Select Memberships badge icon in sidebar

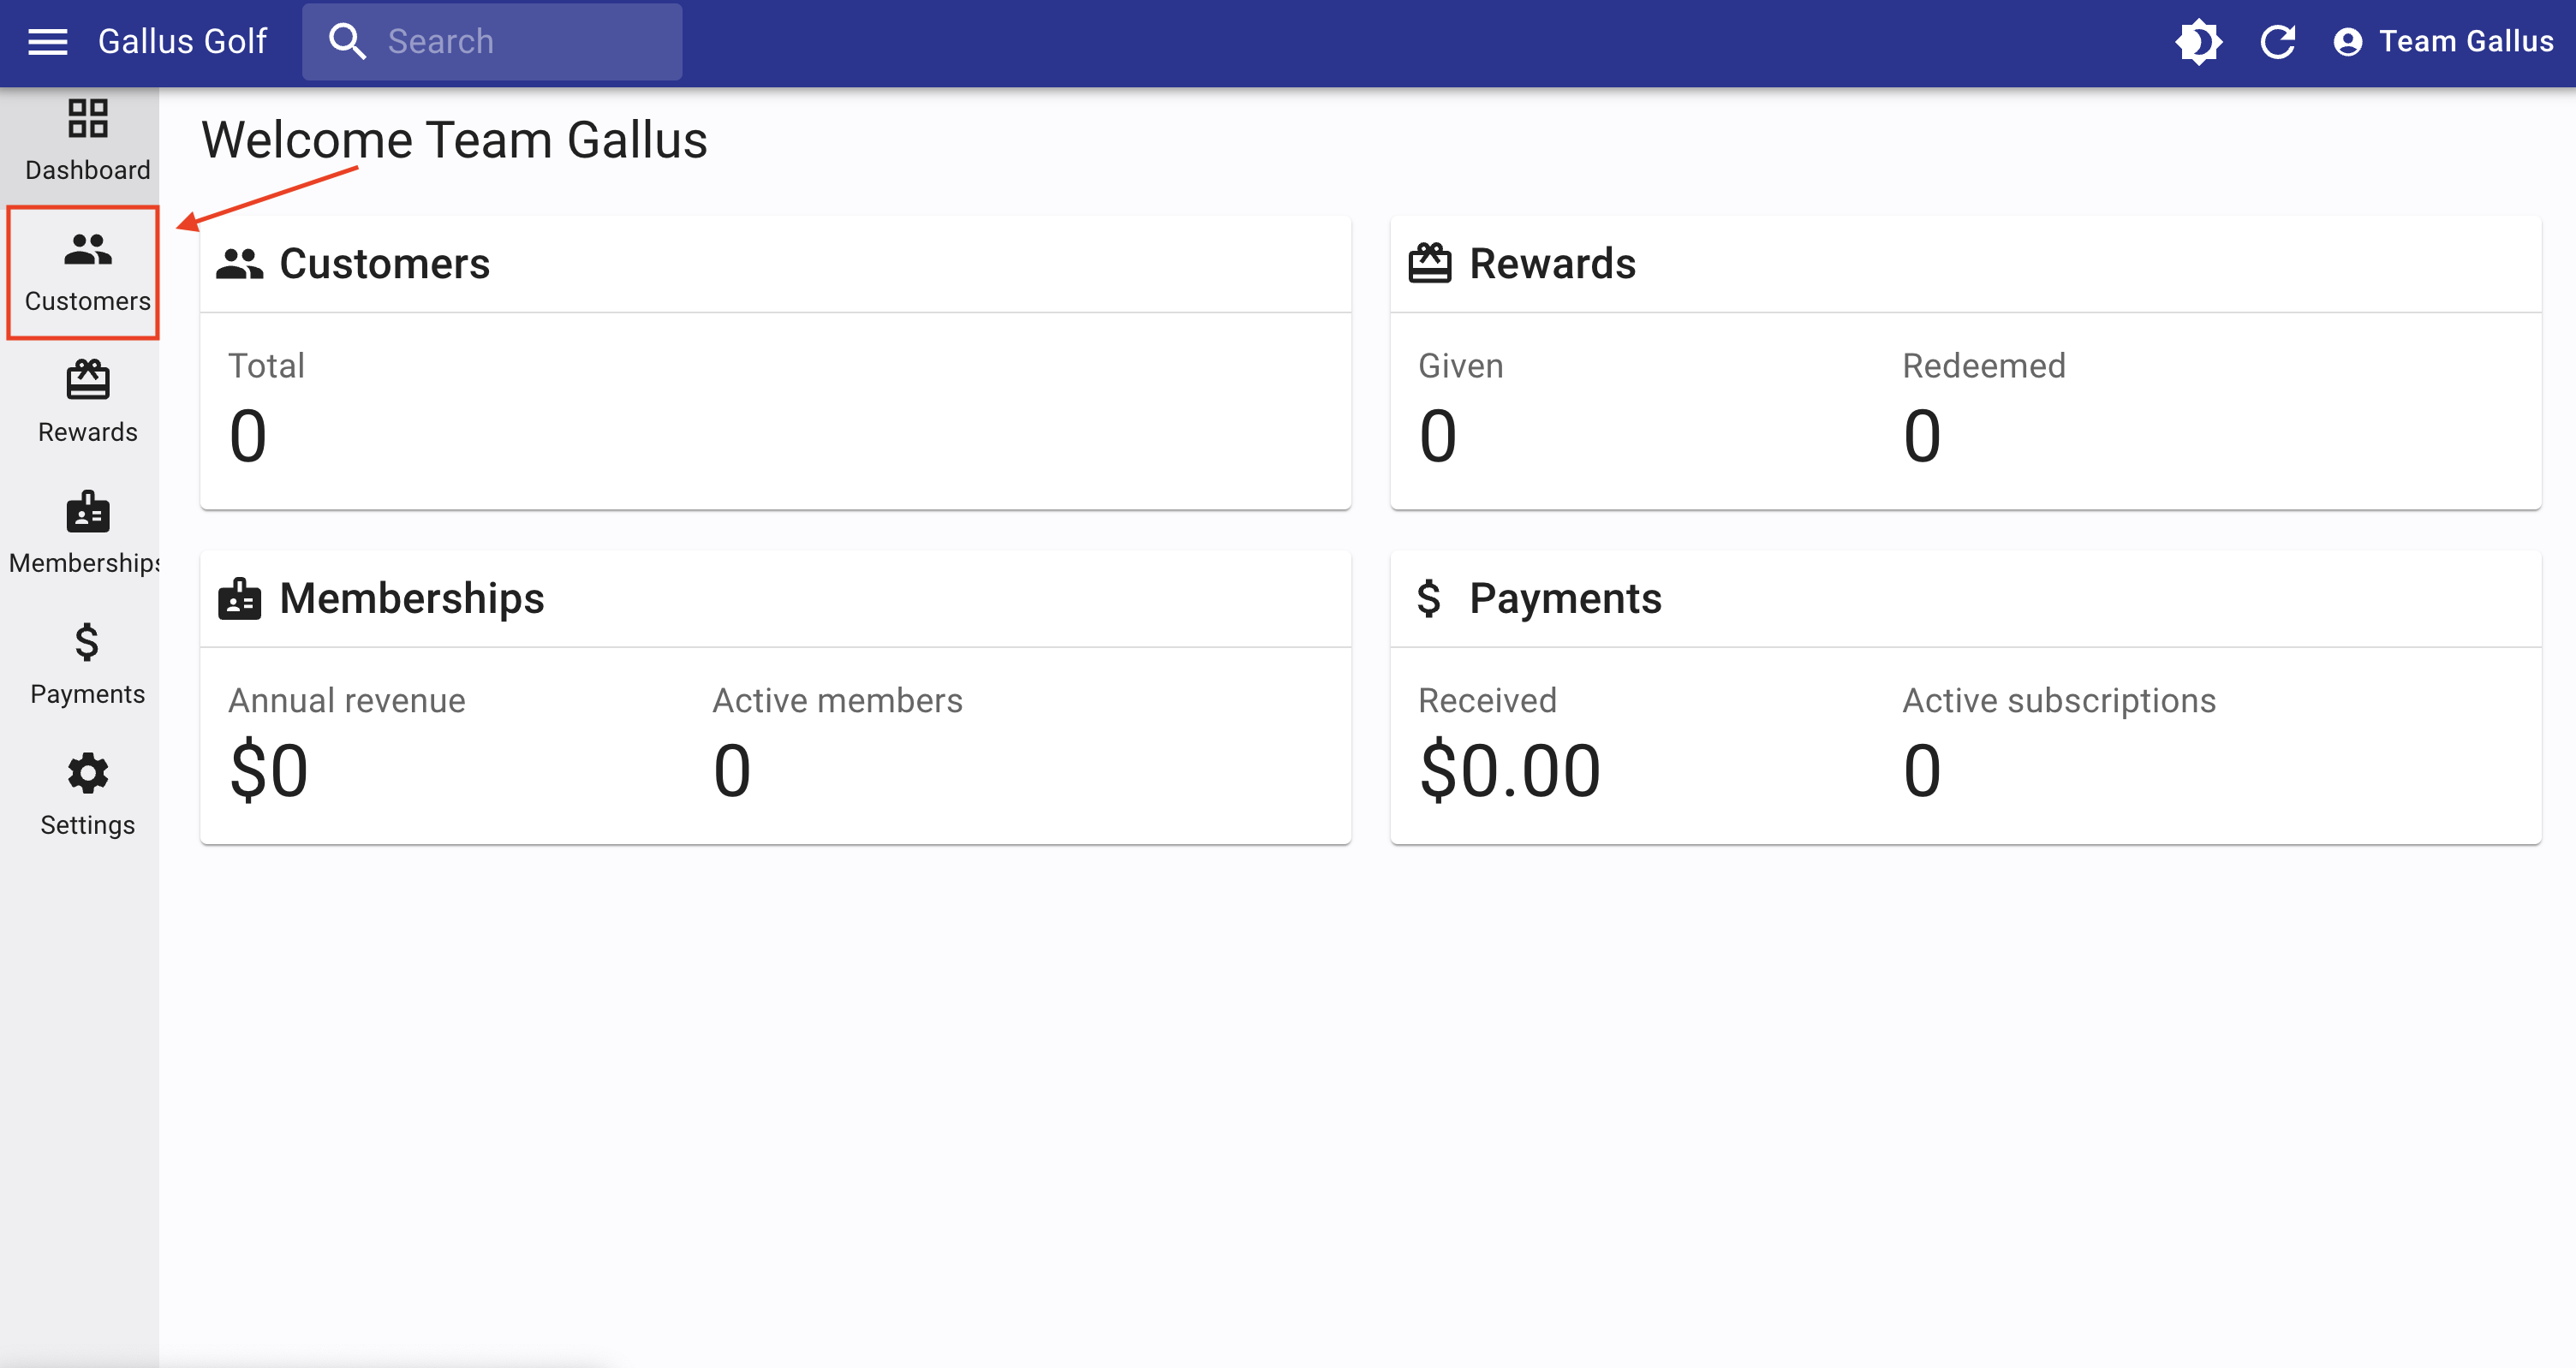pos(87,514)
